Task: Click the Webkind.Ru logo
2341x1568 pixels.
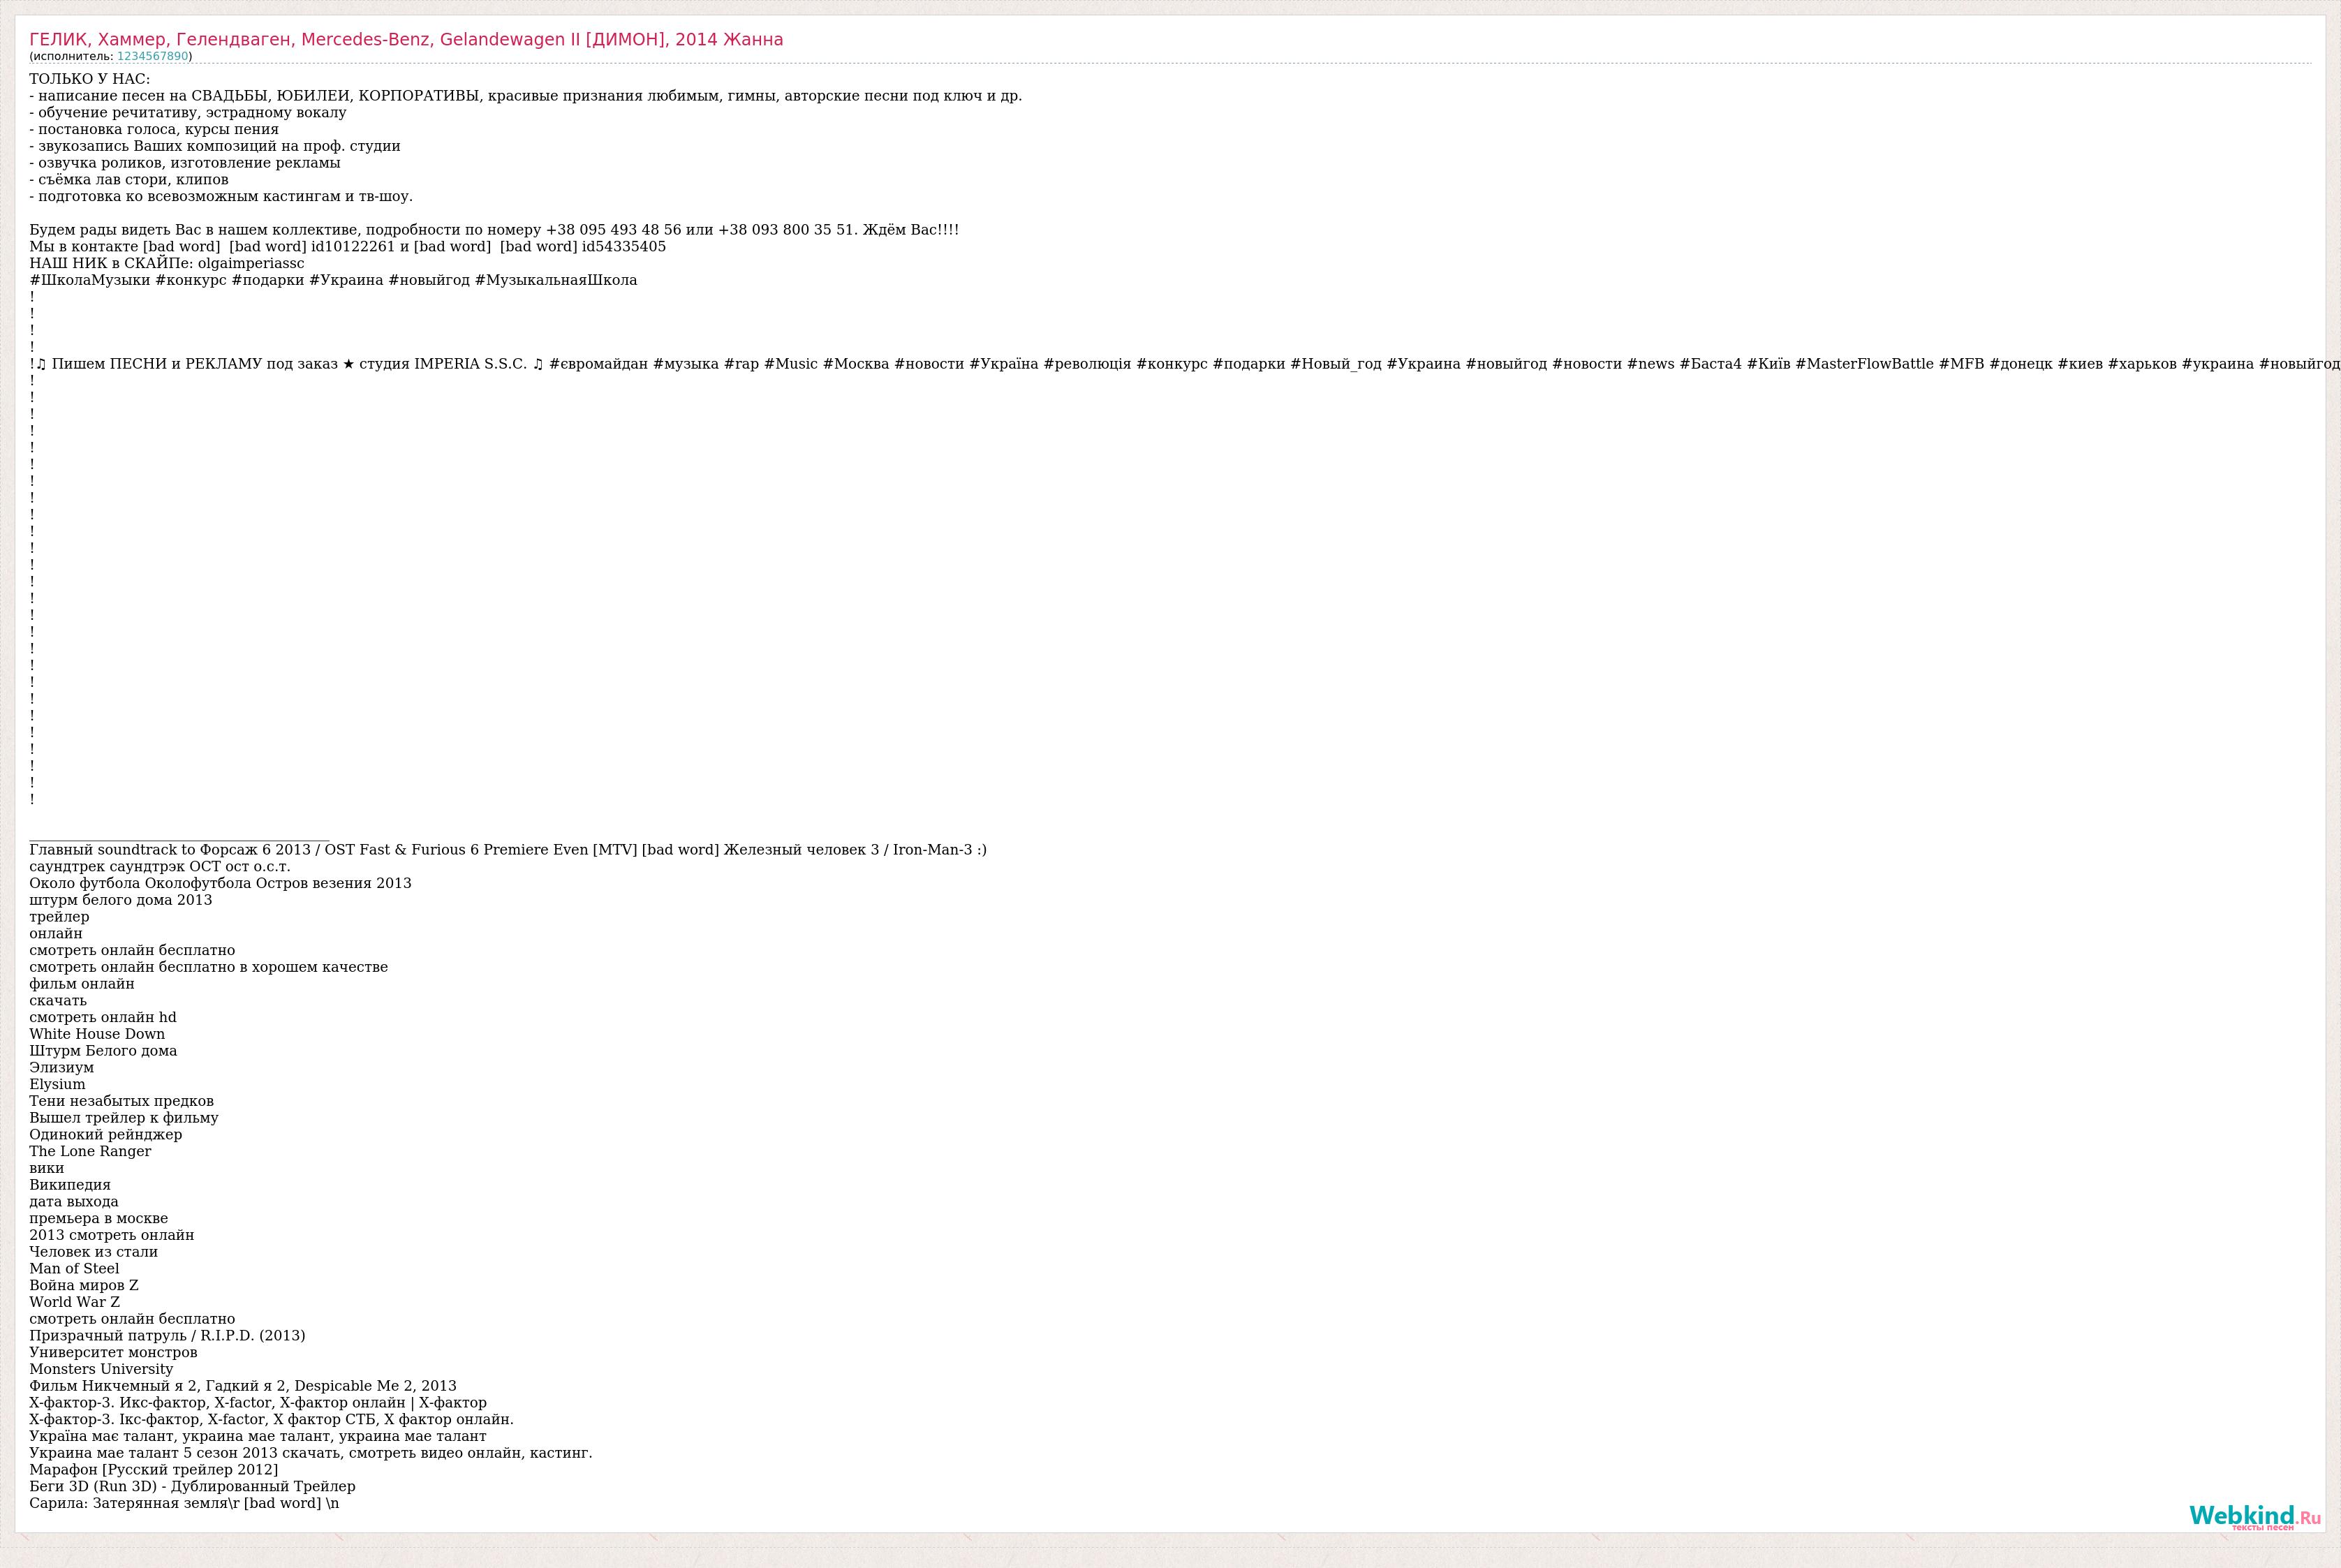Action: 2255,1518
